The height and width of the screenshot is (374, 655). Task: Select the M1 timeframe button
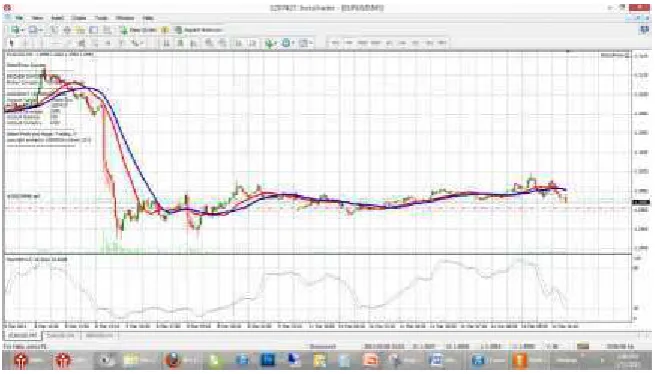(335, 43)
